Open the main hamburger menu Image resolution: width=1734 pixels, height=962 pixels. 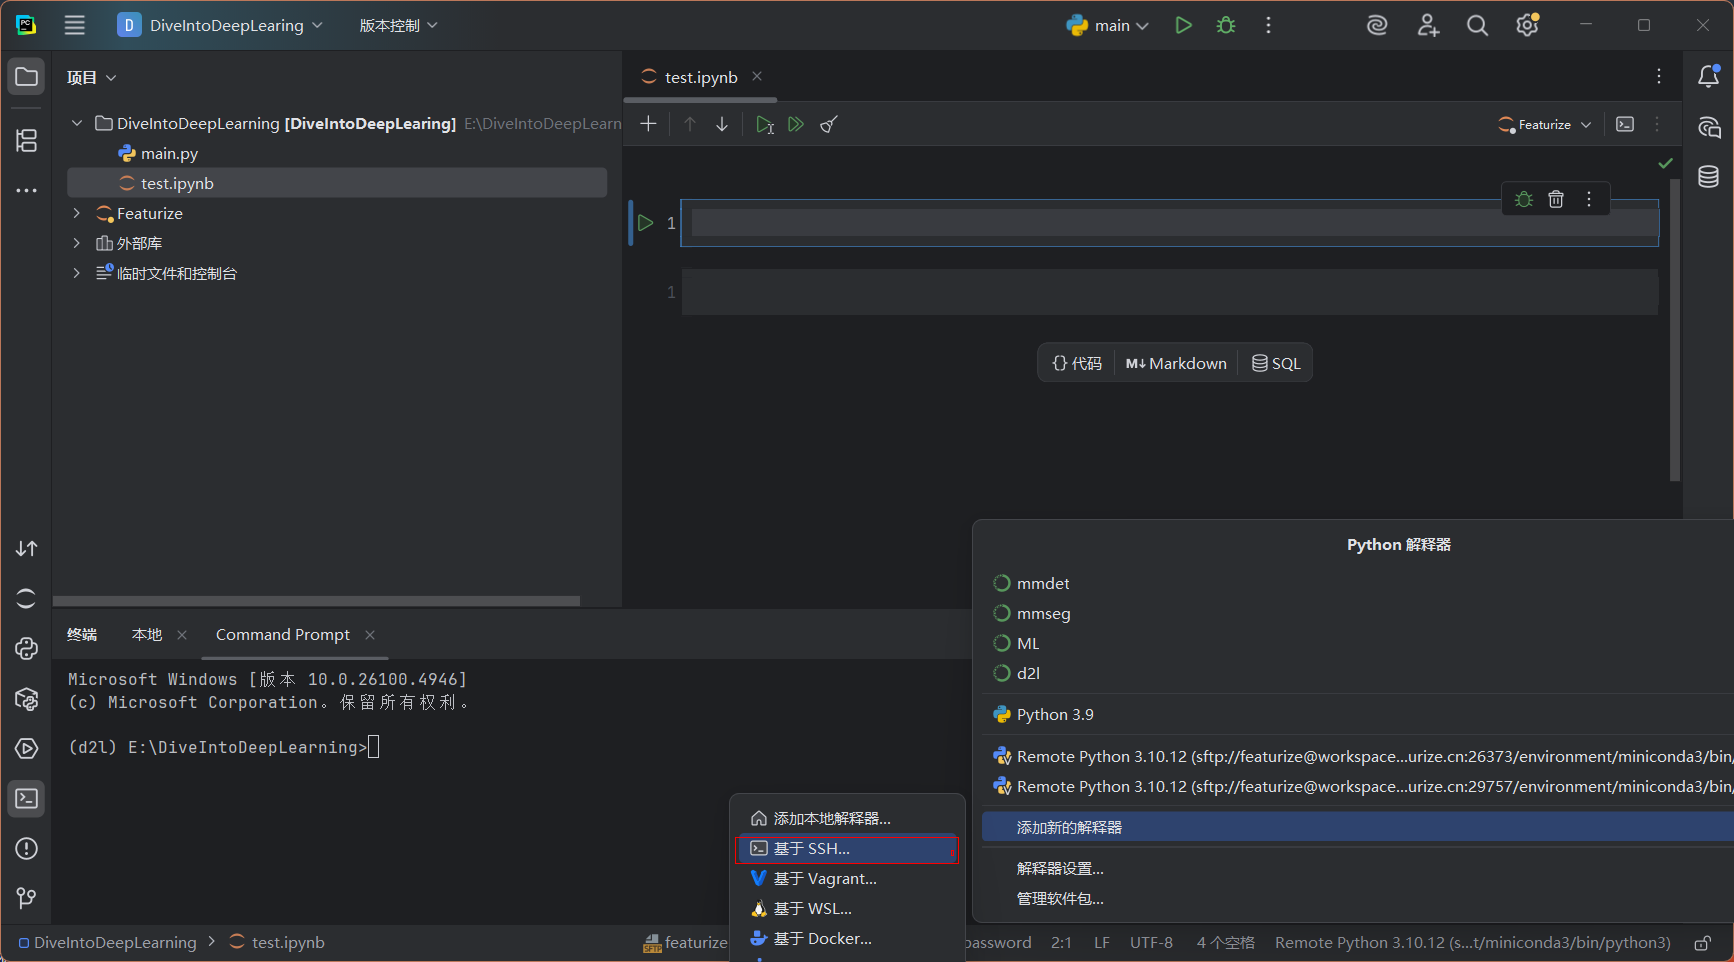coord(75,26)
